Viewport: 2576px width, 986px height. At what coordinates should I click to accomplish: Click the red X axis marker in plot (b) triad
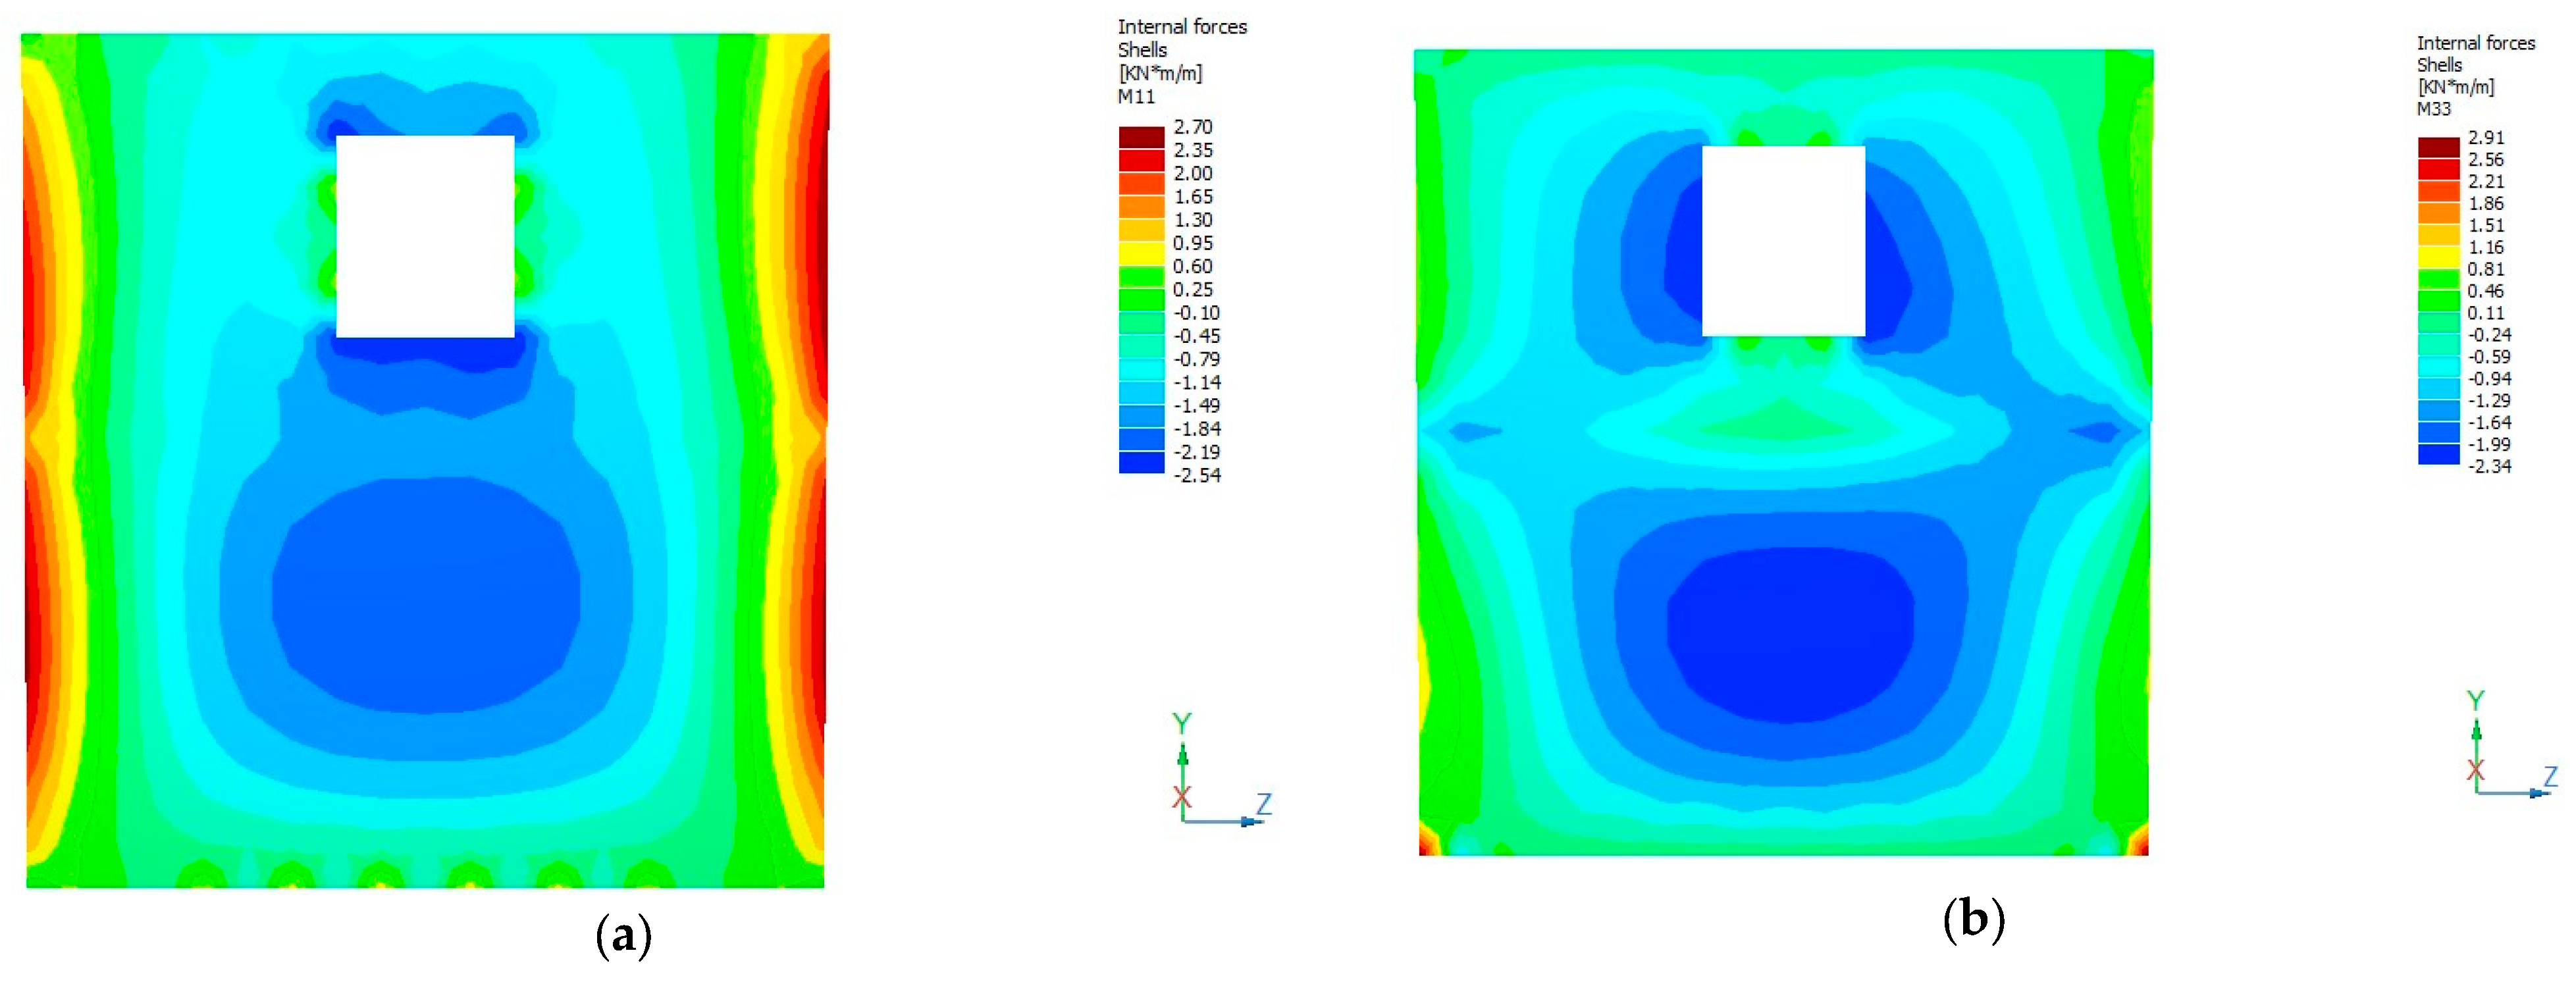click(x=2476, y=770)
